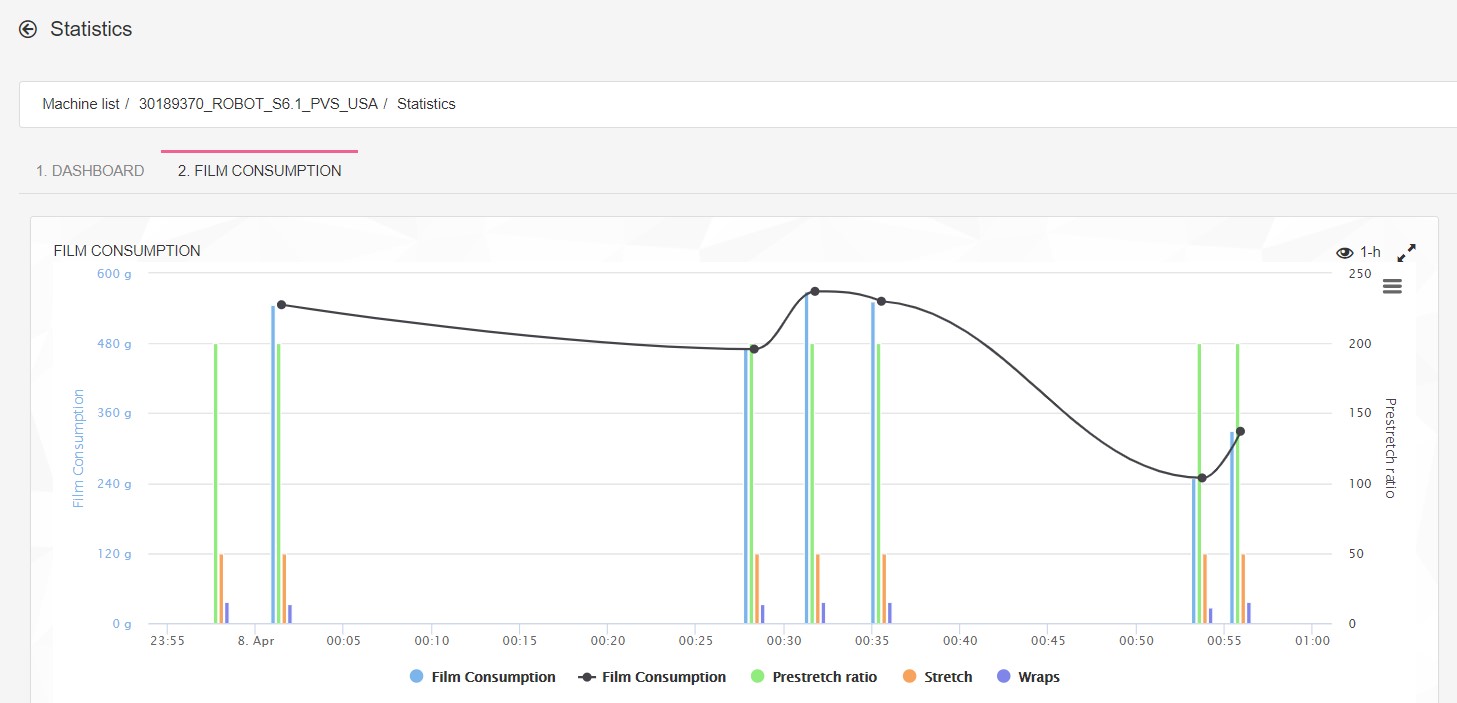
Task: Click the orange Stretch legend dot
Action: coord(909,677)
